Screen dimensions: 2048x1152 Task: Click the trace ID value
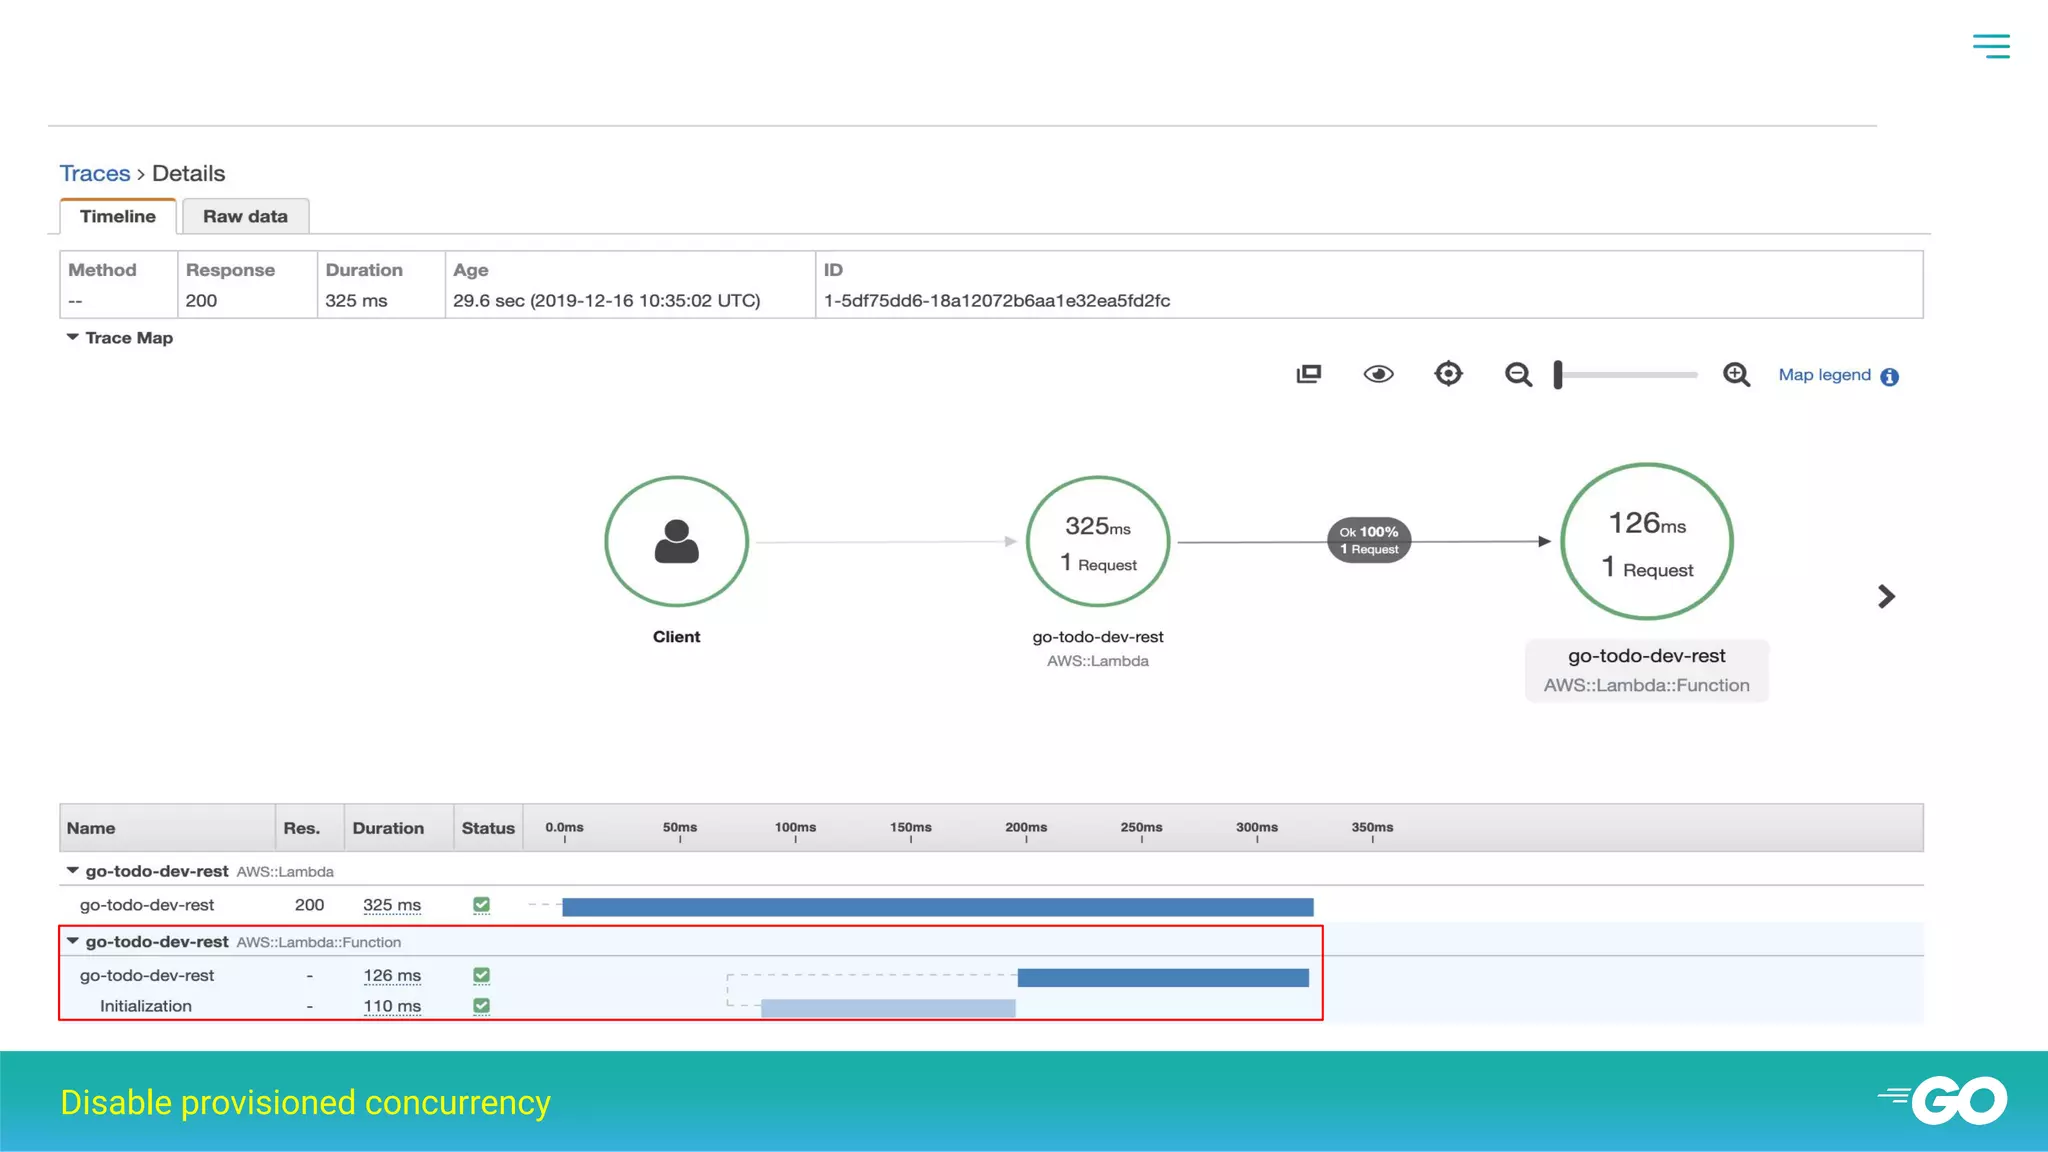coord(997,301)
